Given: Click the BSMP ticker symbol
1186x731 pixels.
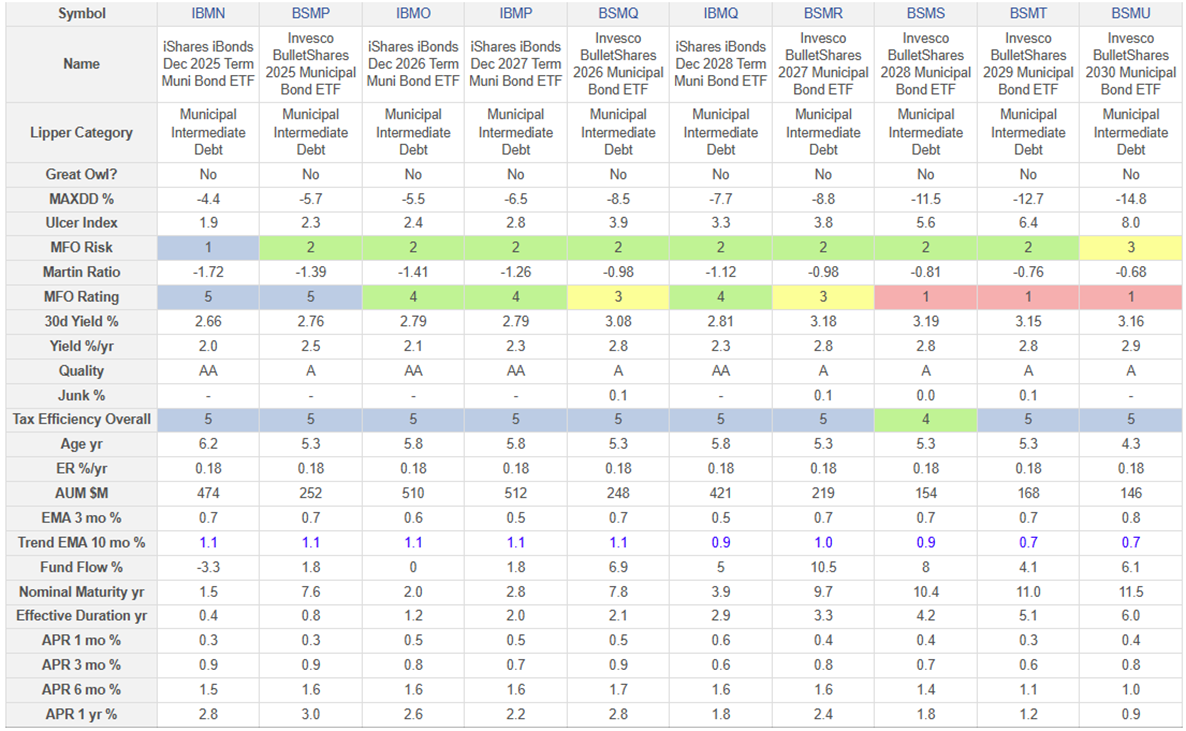Looking at the screenshot, I should [x=311, y=14].
